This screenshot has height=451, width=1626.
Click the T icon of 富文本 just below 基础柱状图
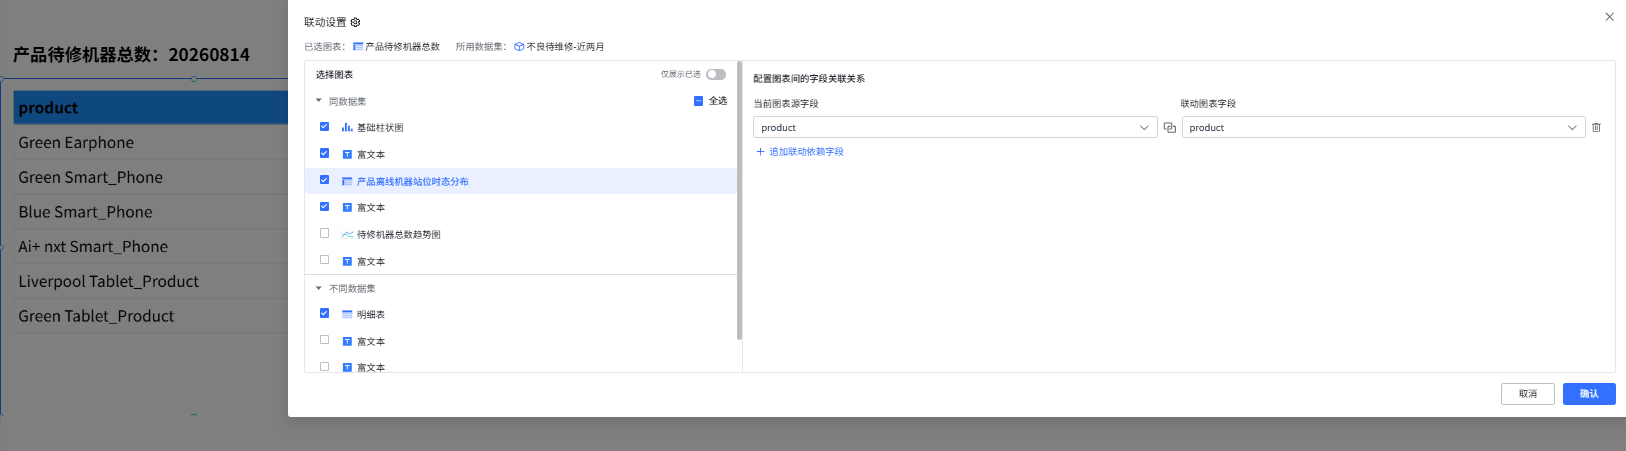347,155
